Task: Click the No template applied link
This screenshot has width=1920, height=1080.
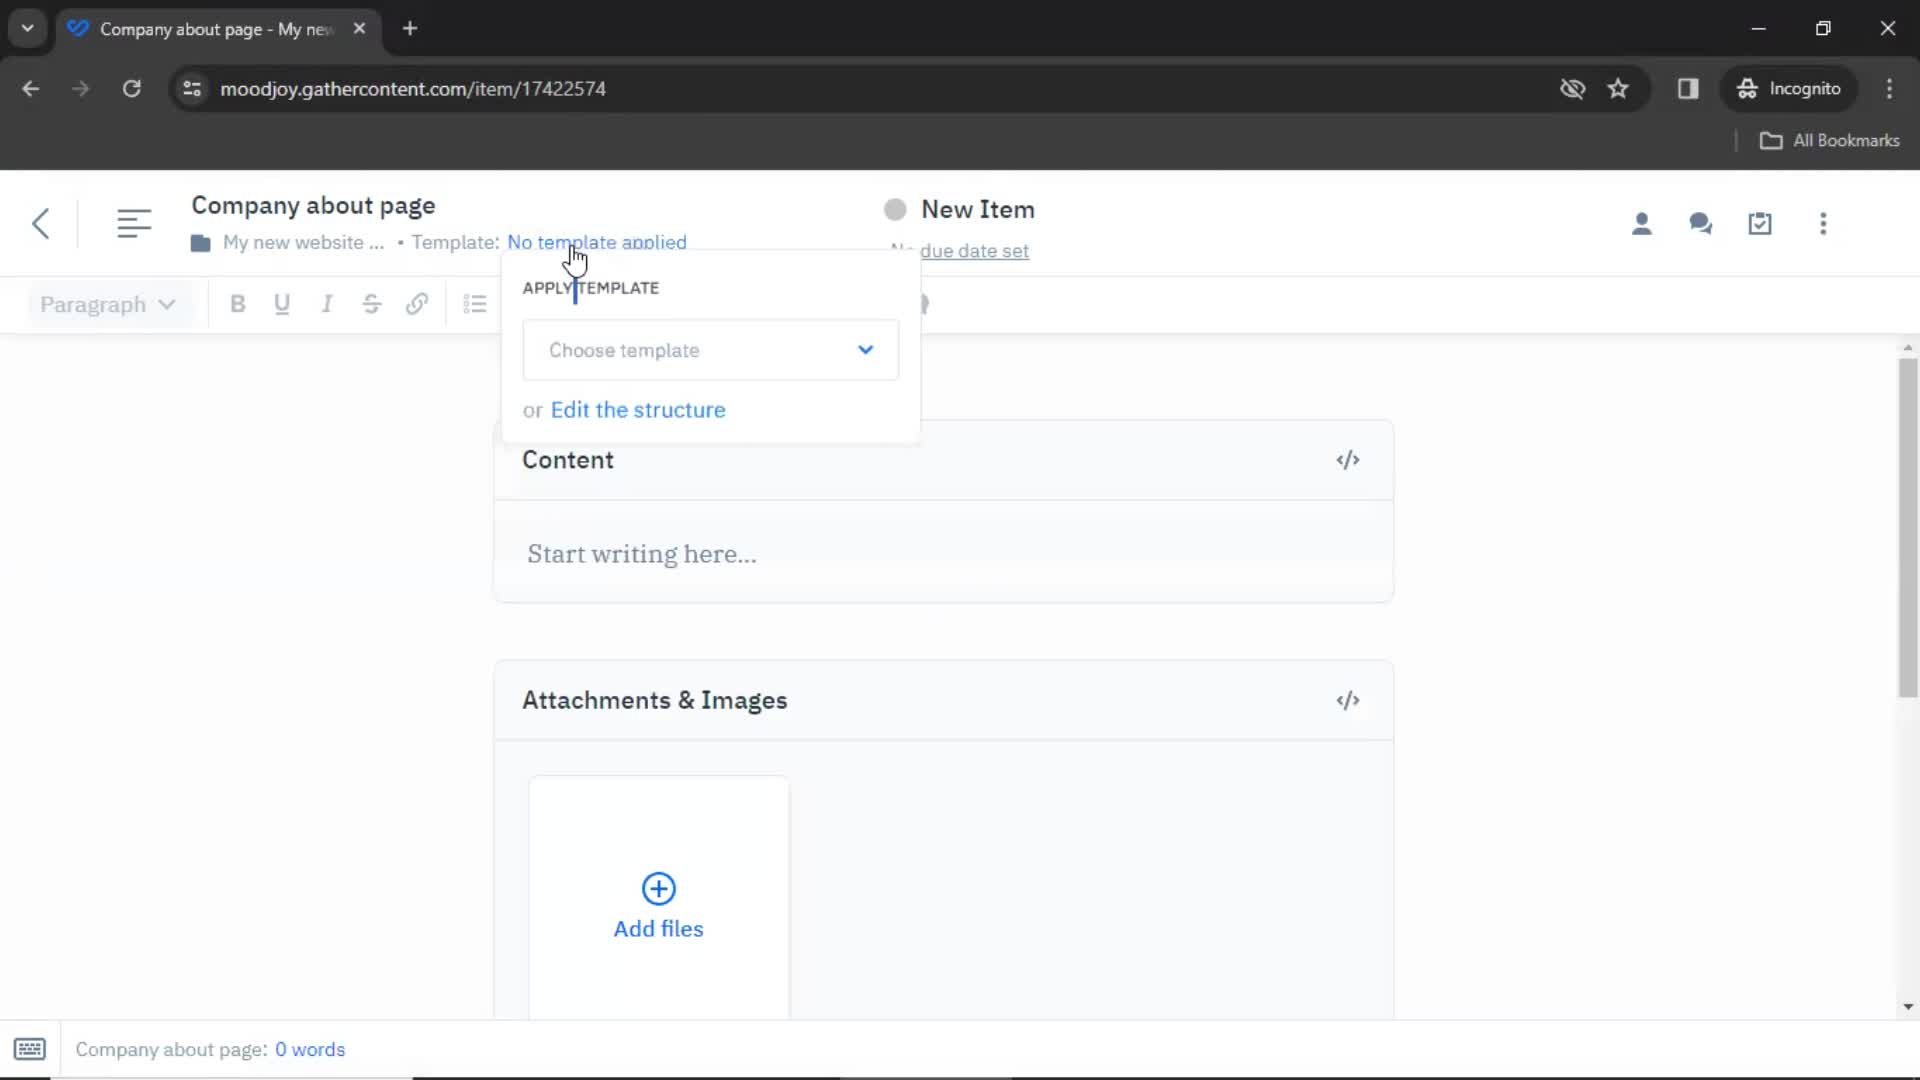Action: pos(596,241)
